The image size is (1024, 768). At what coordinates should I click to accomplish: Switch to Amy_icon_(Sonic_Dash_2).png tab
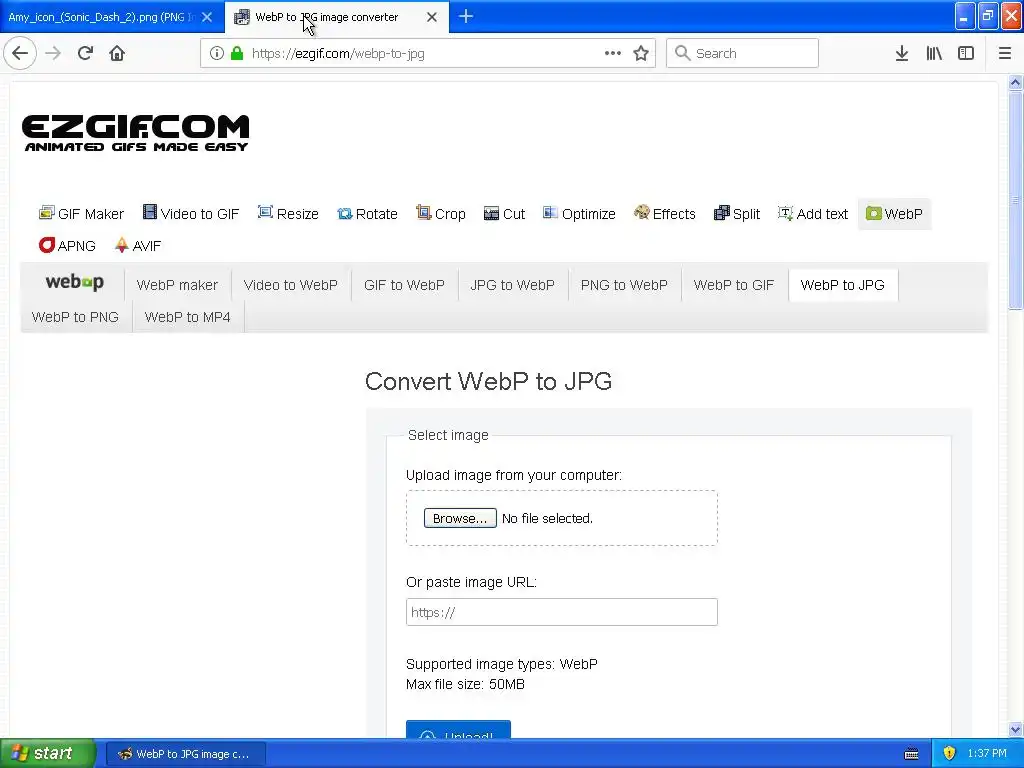(x=102, y=17)
